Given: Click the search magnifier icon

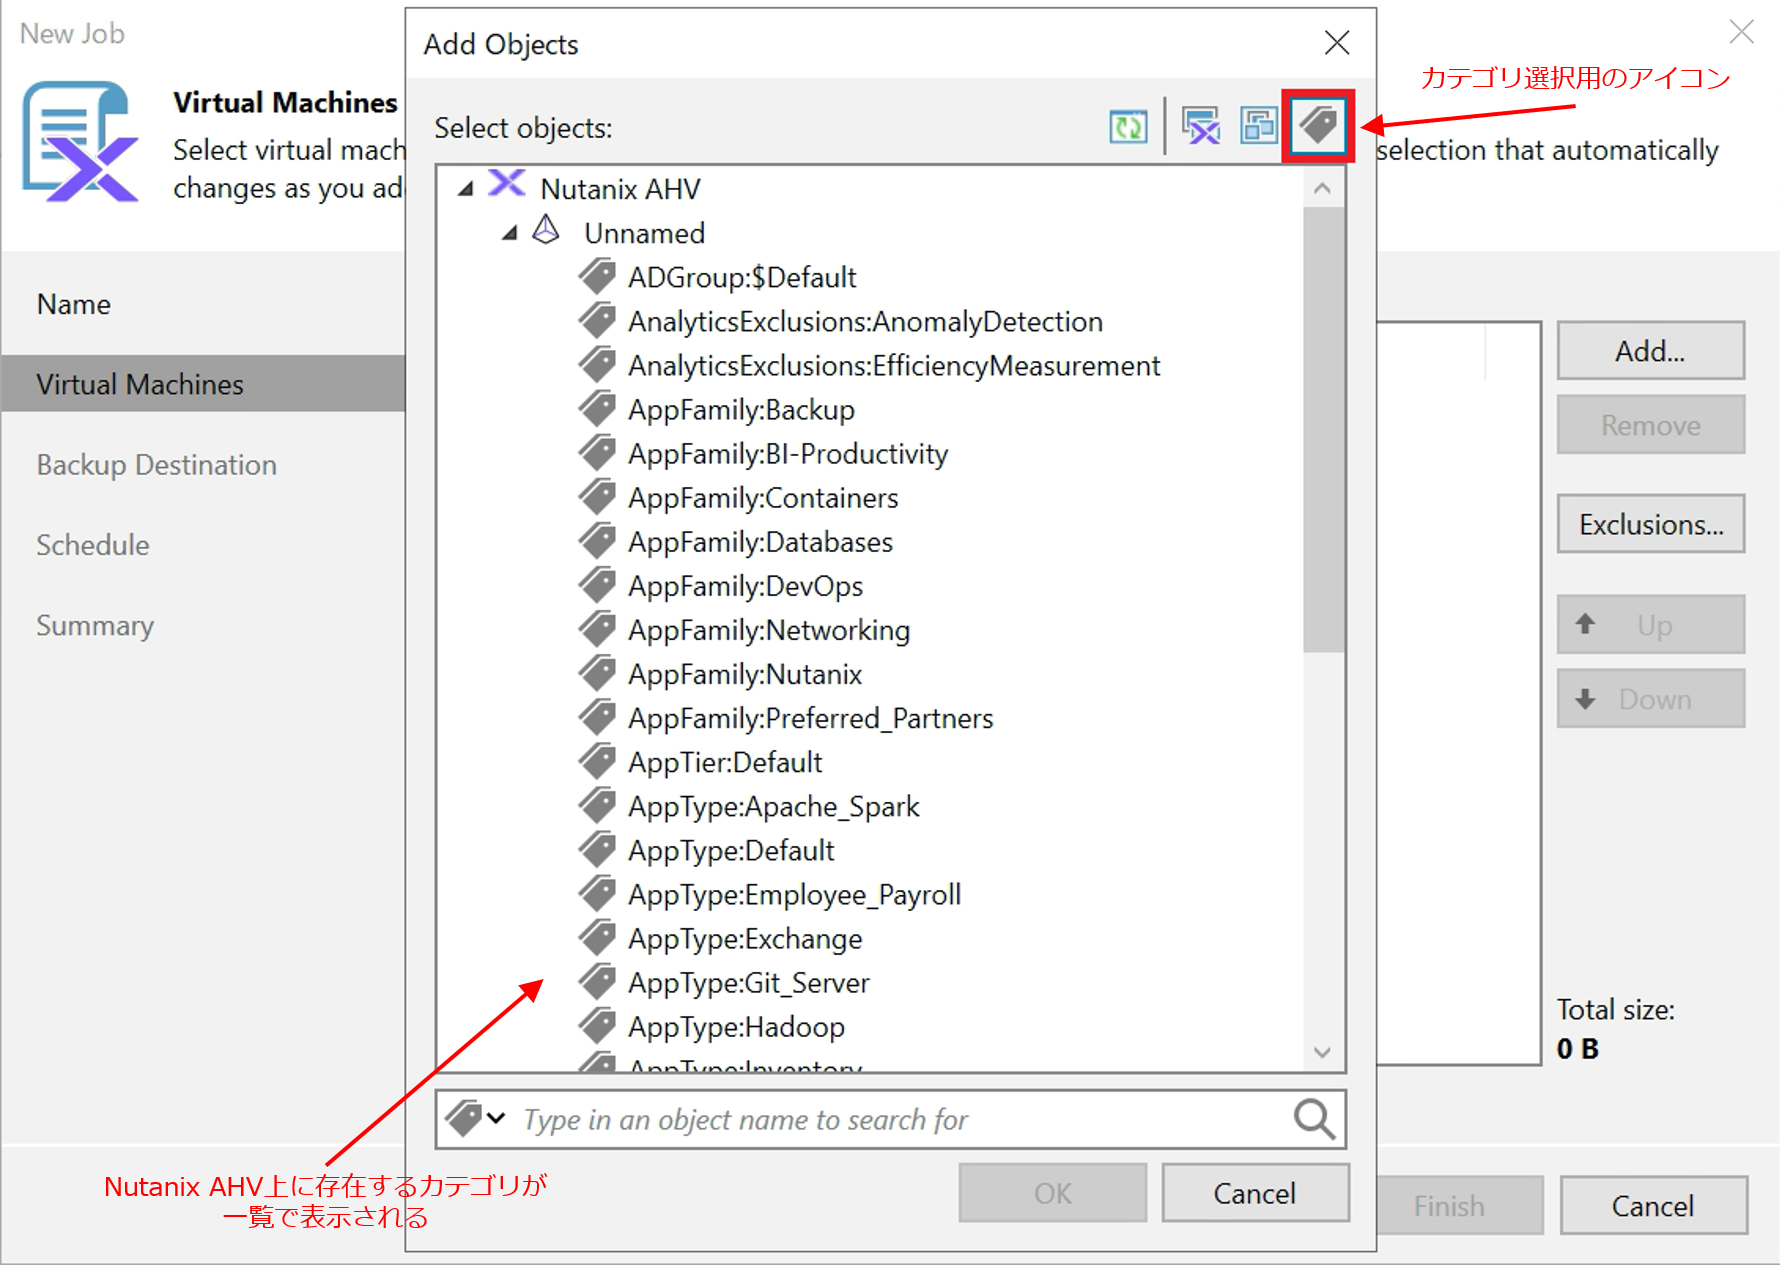Looking at the screenshot, I should pyautogui.click(x=1314, y=1119).
